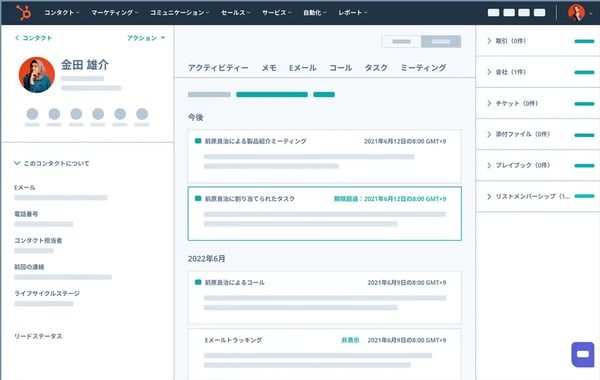Click the back arrow beside コンタクト
Screen dimensions: 600x380
pyautogui.click(x=17, y=38)
